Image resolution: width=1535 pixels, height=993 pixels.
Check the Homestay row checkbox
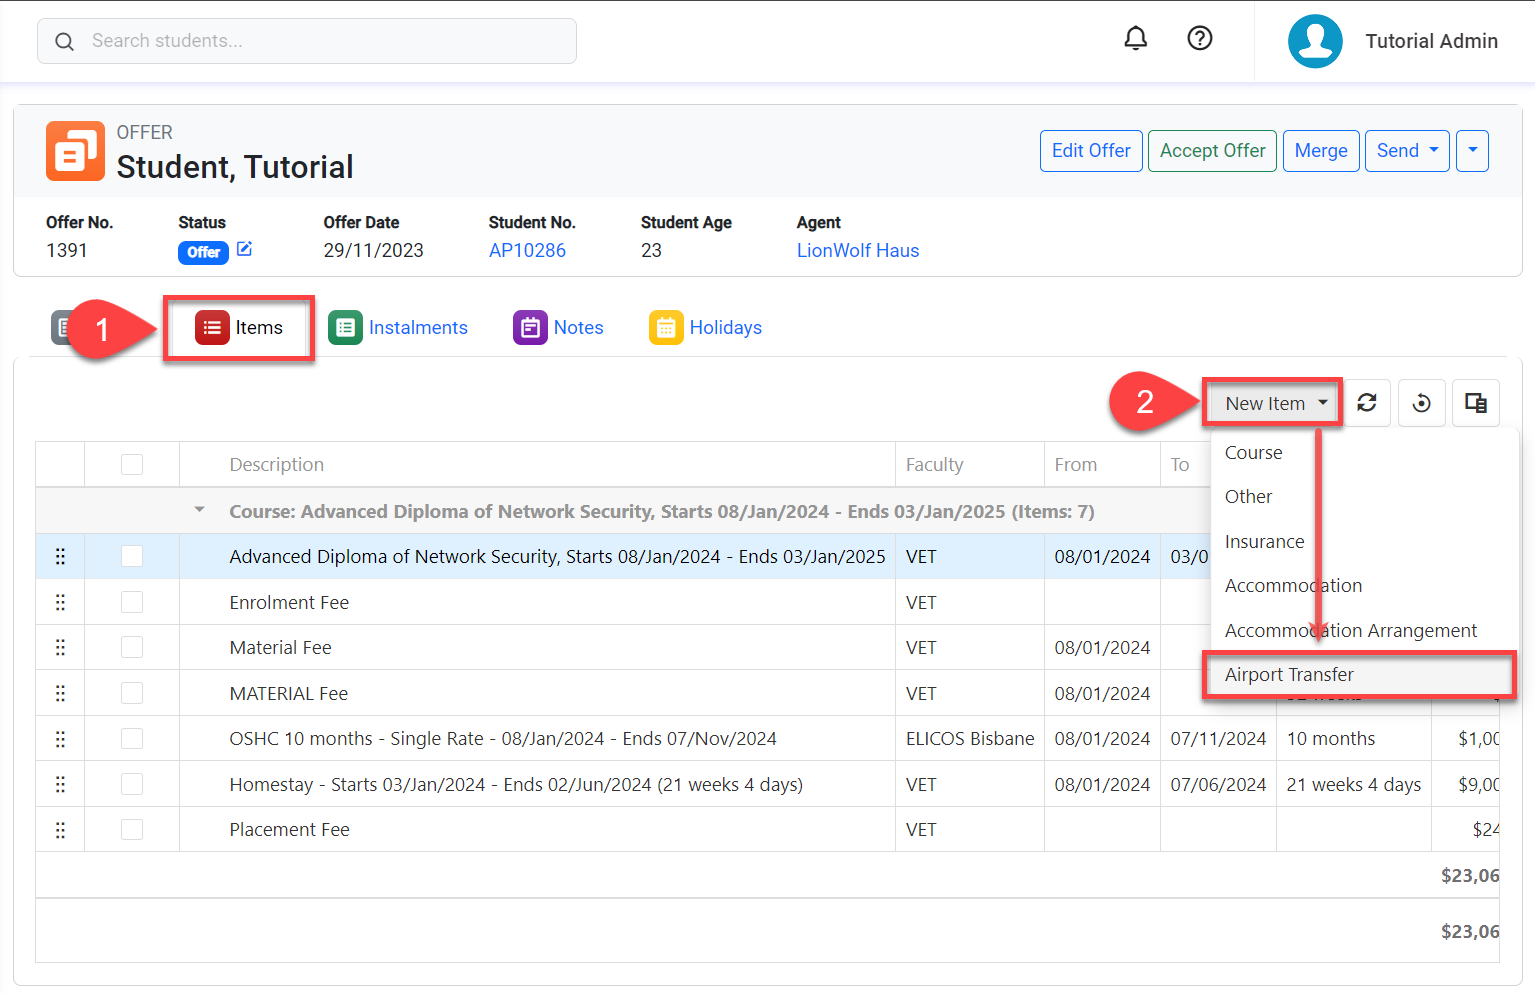(132, 784)
